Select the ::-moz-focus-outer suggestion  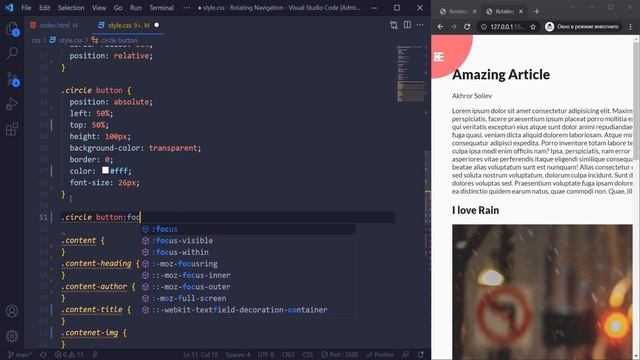248,287
